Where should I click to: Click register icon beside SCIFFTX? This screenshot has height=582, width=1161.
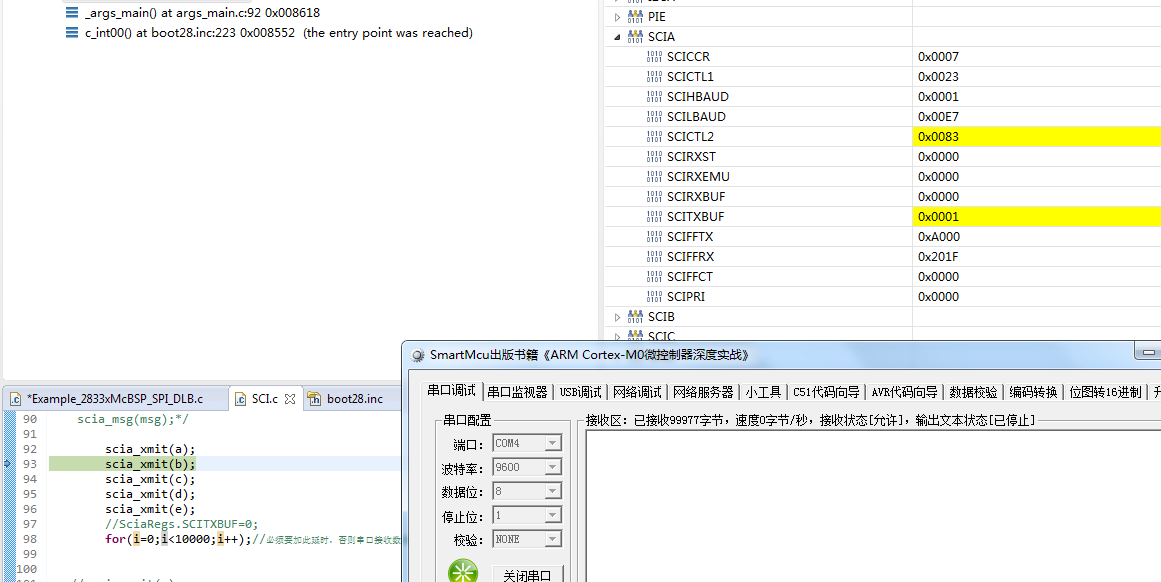pos(655,236)
